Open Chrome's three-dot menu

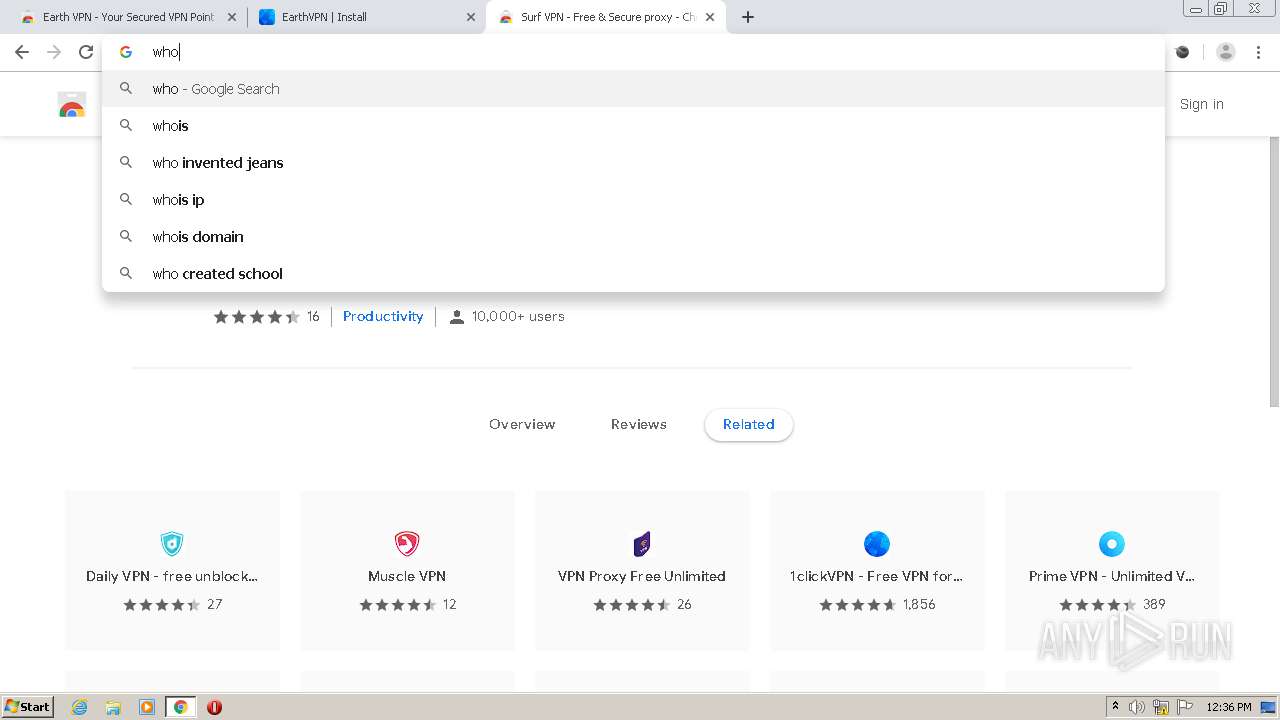pos(1259,52)
